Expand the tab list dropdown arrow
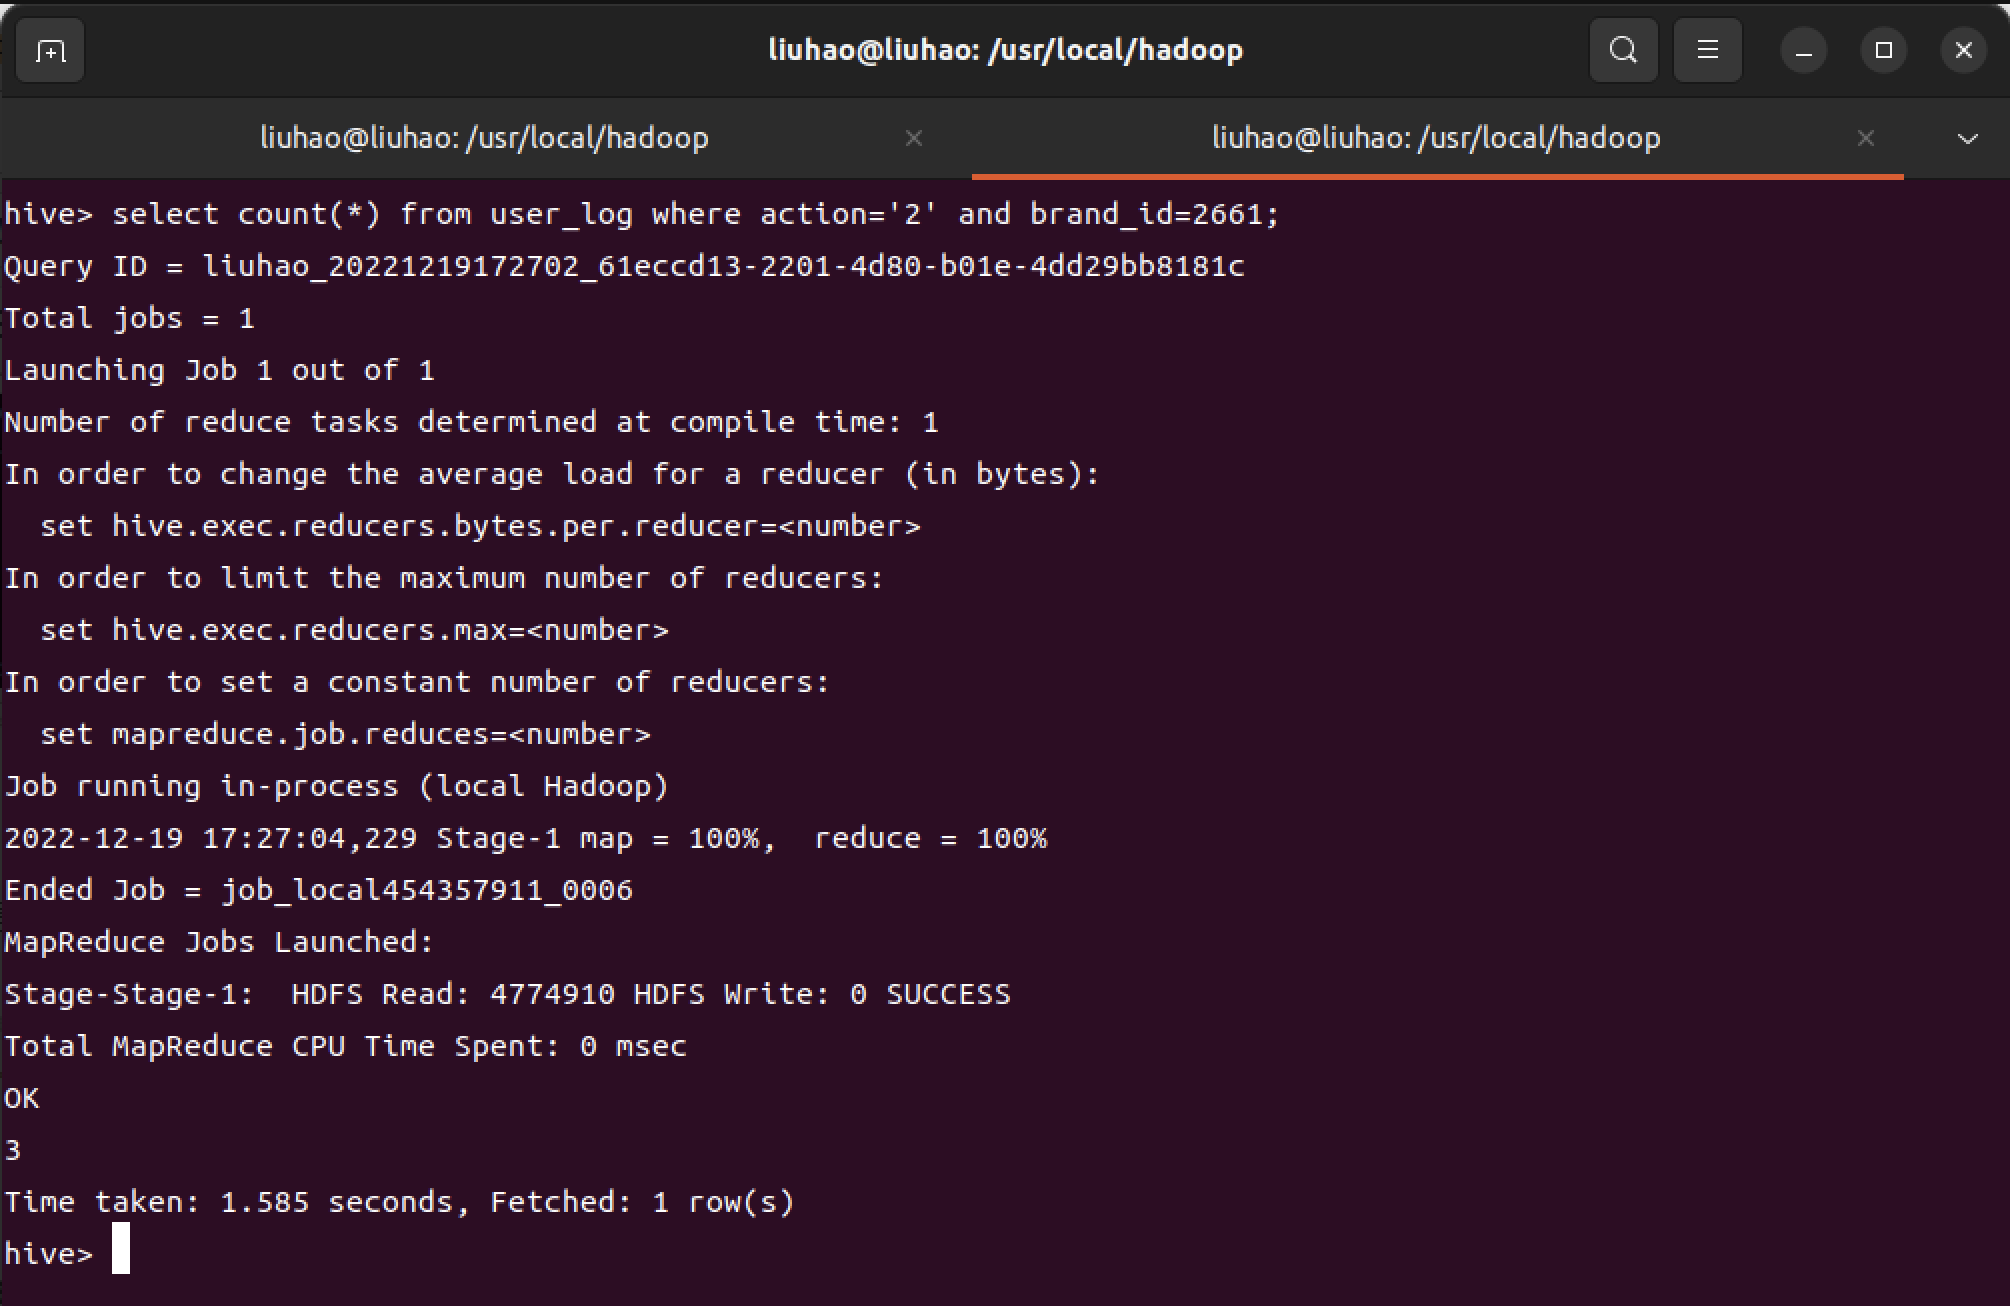Screen dimensions: 2010x1306 coord(1968,139)
